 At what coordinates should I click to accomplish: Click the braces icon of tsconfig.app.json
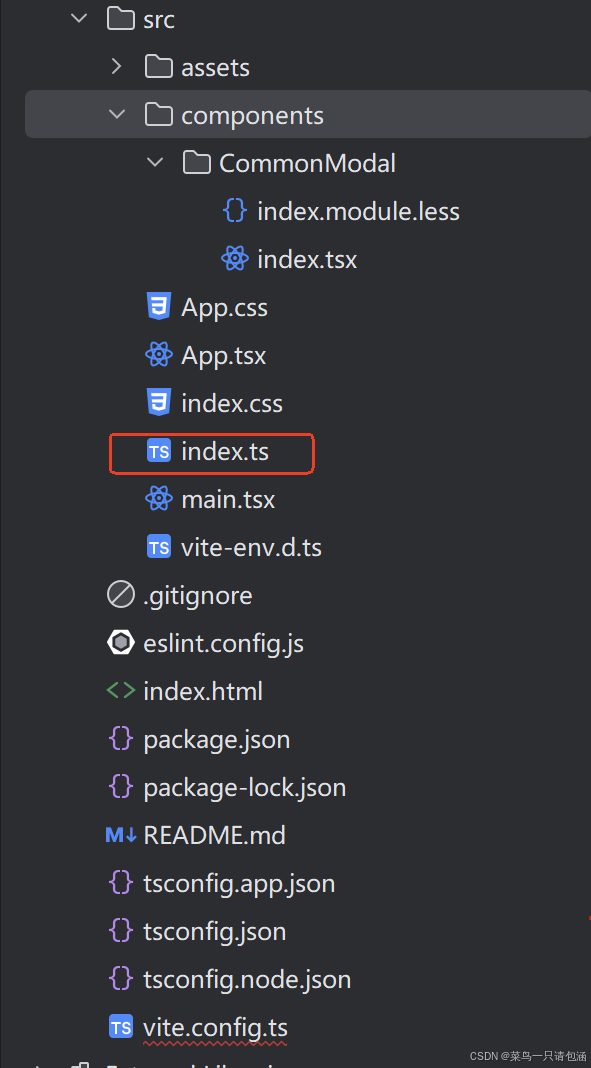121,883
